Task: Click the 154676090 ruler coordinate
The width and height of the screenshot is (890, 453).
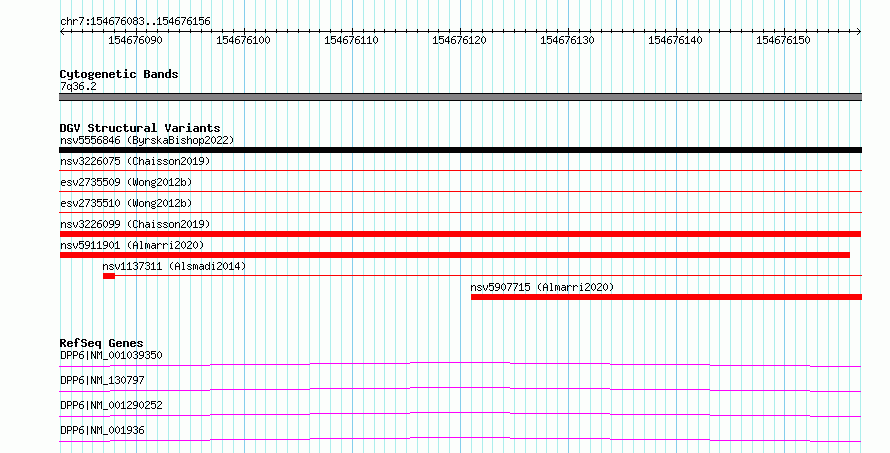Action: coord(135,40)
